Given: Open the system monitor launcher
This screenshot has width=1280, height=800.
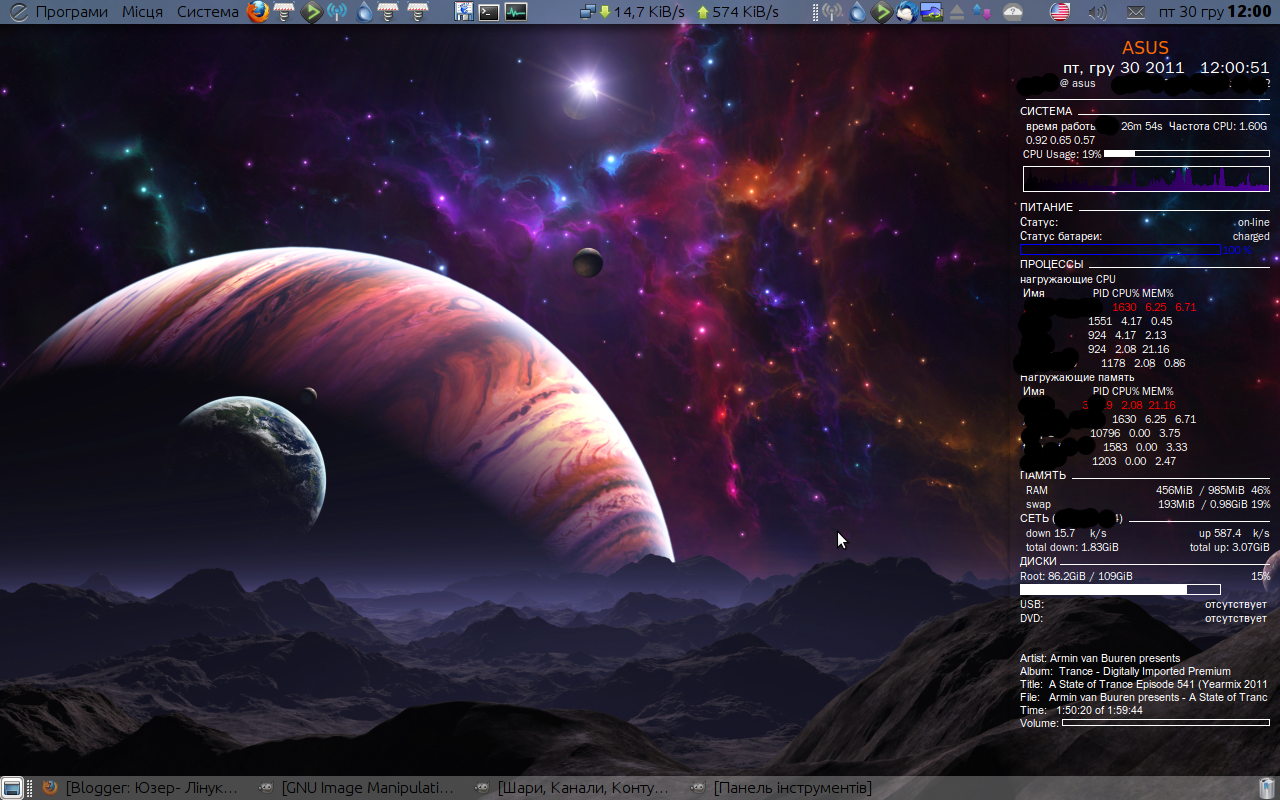Looking at the screenshot, I should coord(516,12).
